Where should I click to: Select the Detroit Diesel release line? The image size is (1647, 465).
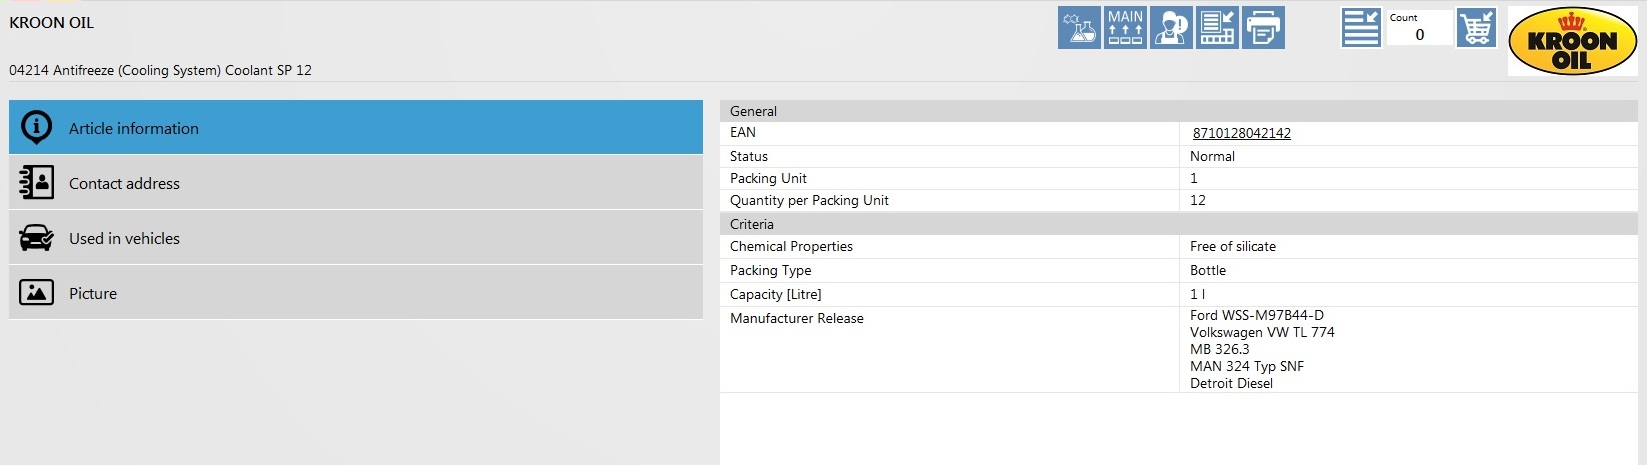[1231, 383]
